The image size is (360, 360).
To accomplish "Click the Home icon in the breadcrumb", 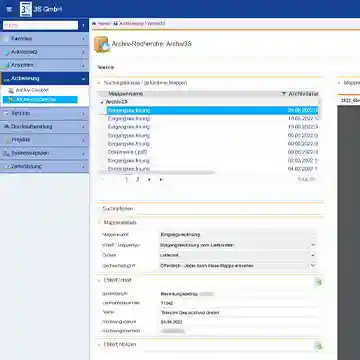I will click(x=94, y=24).
